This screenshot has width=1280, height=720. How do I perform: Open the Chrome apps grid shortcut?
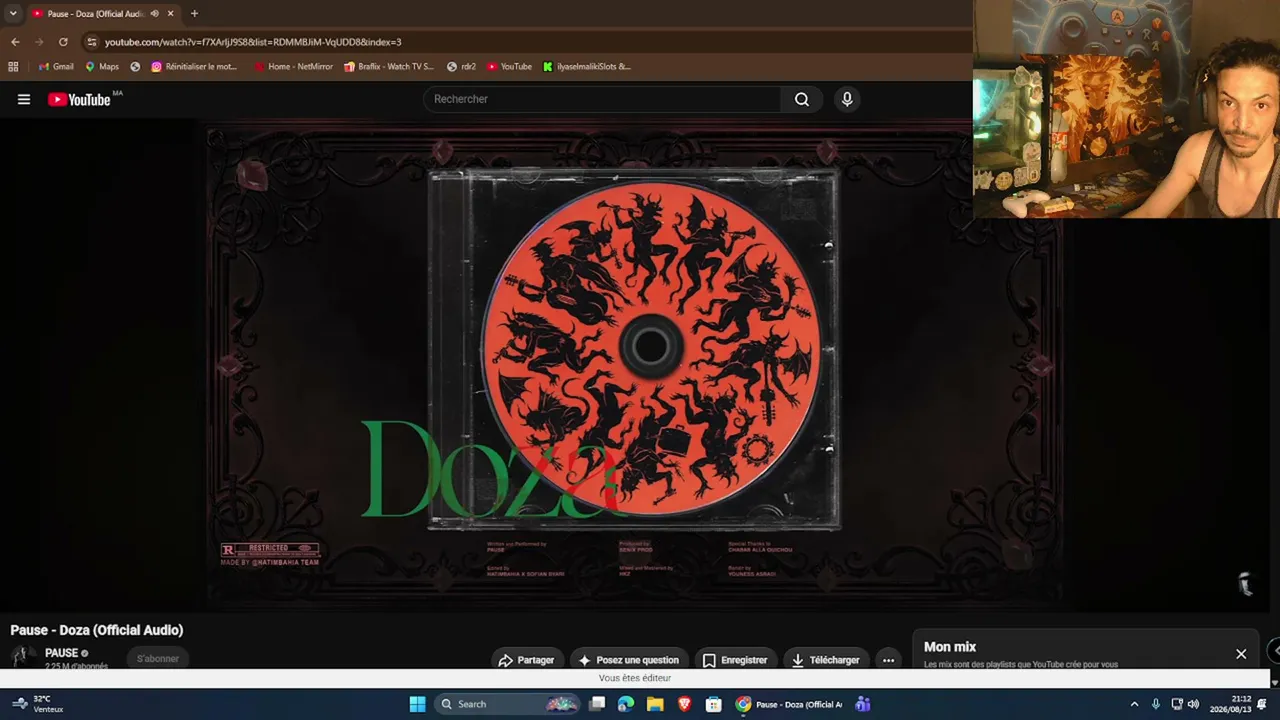(x=13, y=67)
